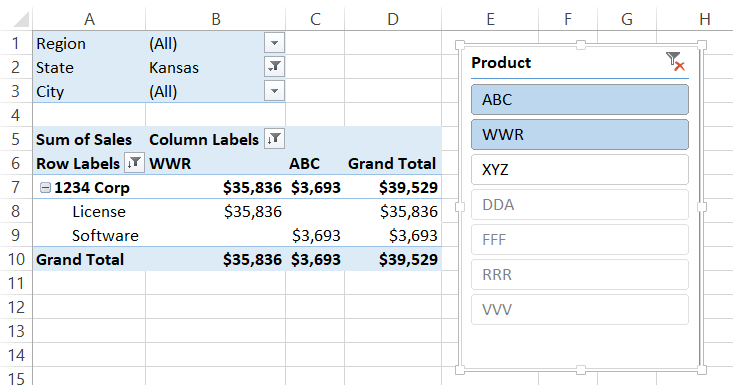Screen dimensions: 733x385
Task: Select the Grand Total row label
Action: pos(89,259)
